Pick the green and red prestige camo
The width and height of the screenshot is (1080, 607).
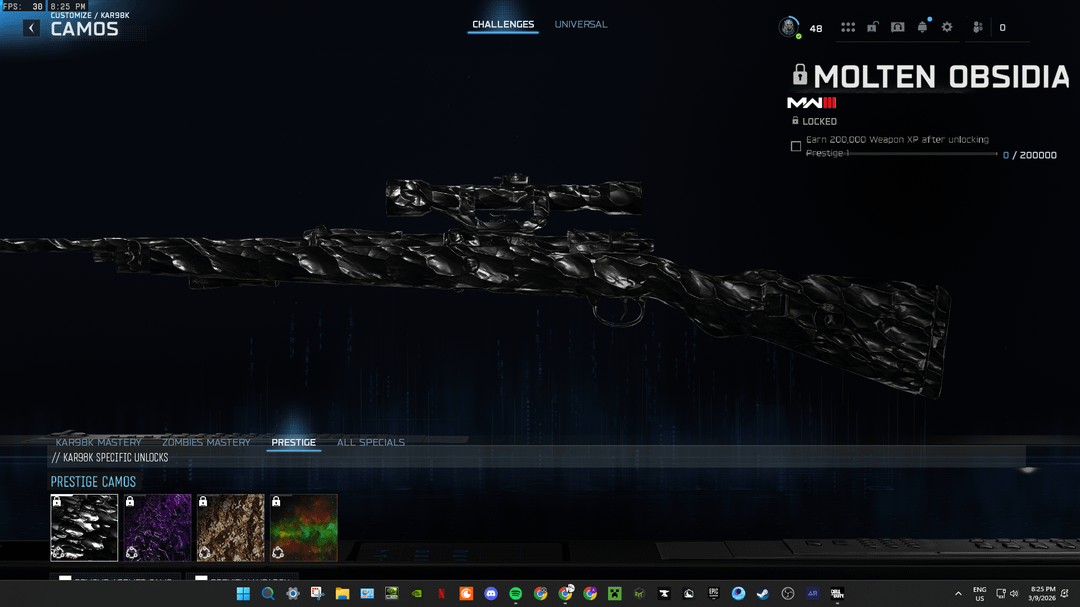pyautogui.click(x=303, y=527)
